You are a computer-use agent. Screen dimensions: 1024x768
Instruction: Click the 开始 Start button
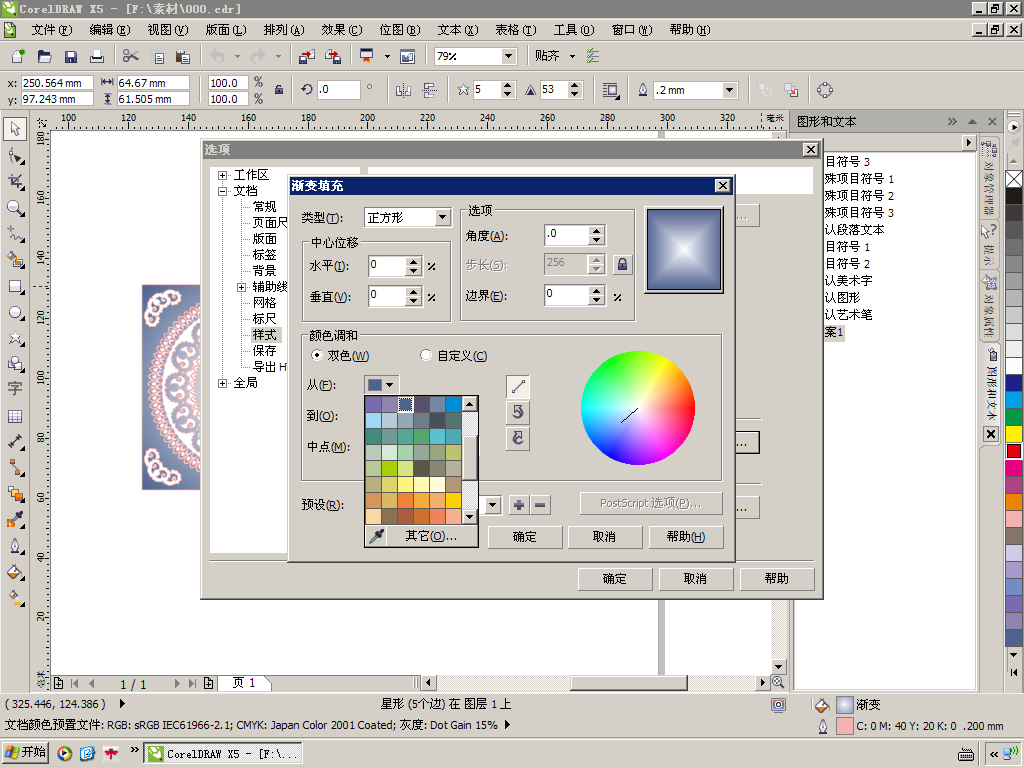pos(25,753)
